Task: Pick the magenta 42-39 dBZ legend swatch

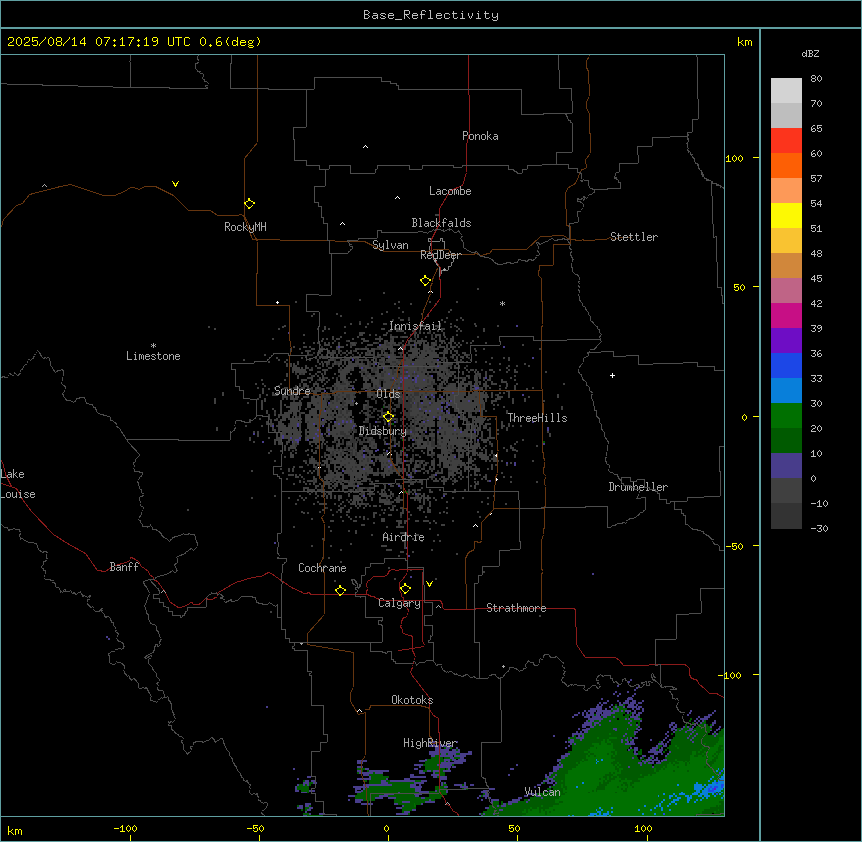Action: [786, 315]
